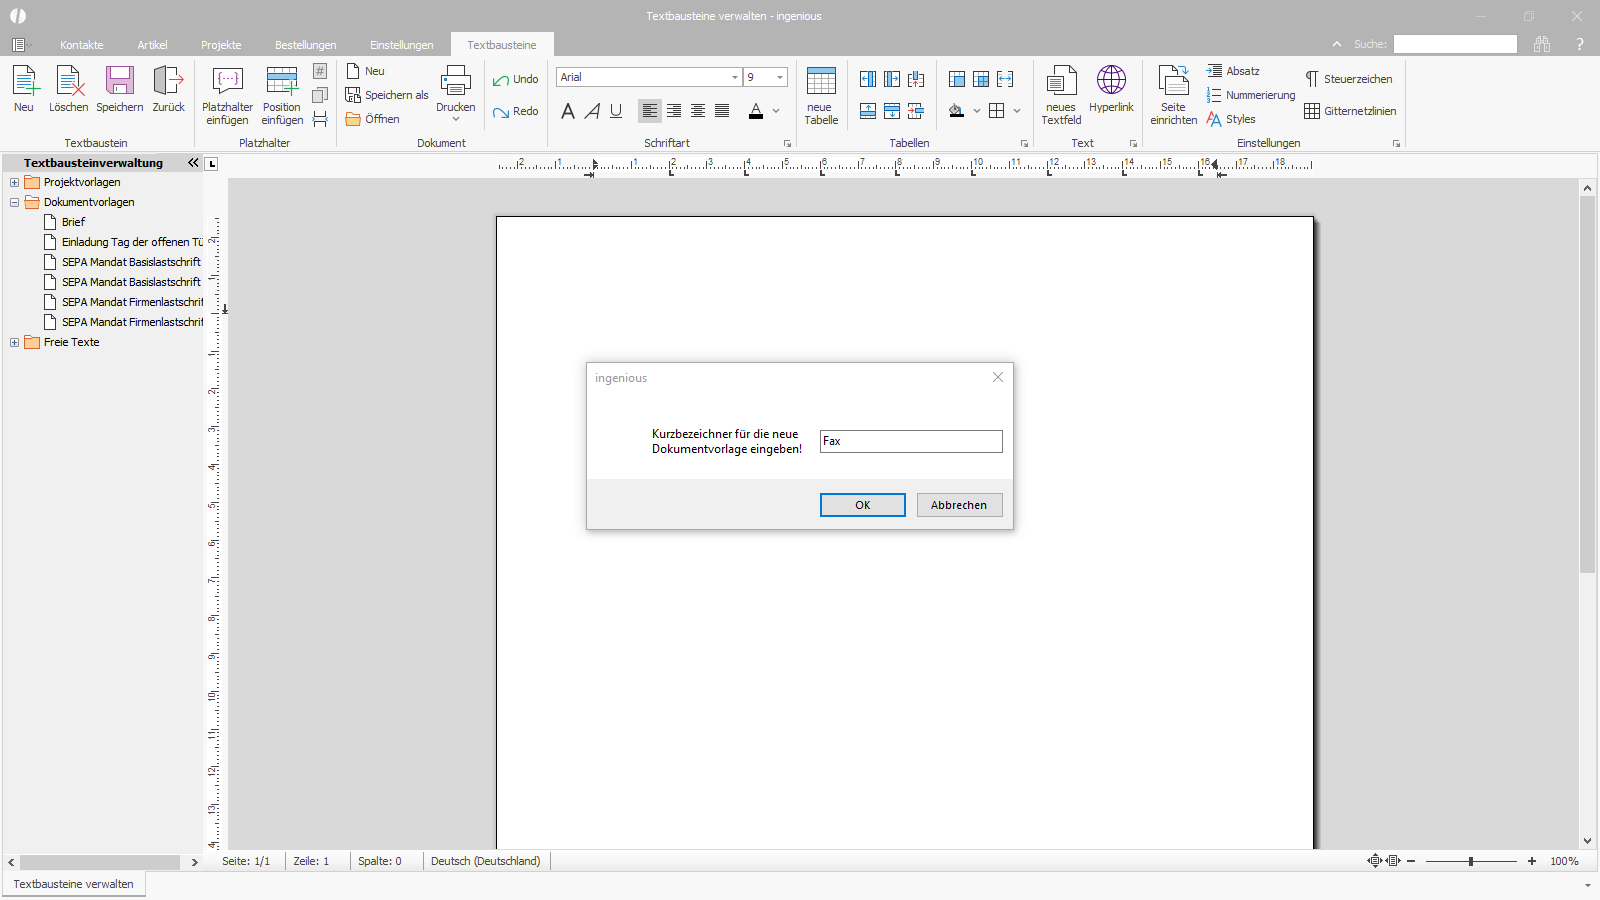
Task: Expand the Projektvorlagen folder
Action: tap(14, 182)
